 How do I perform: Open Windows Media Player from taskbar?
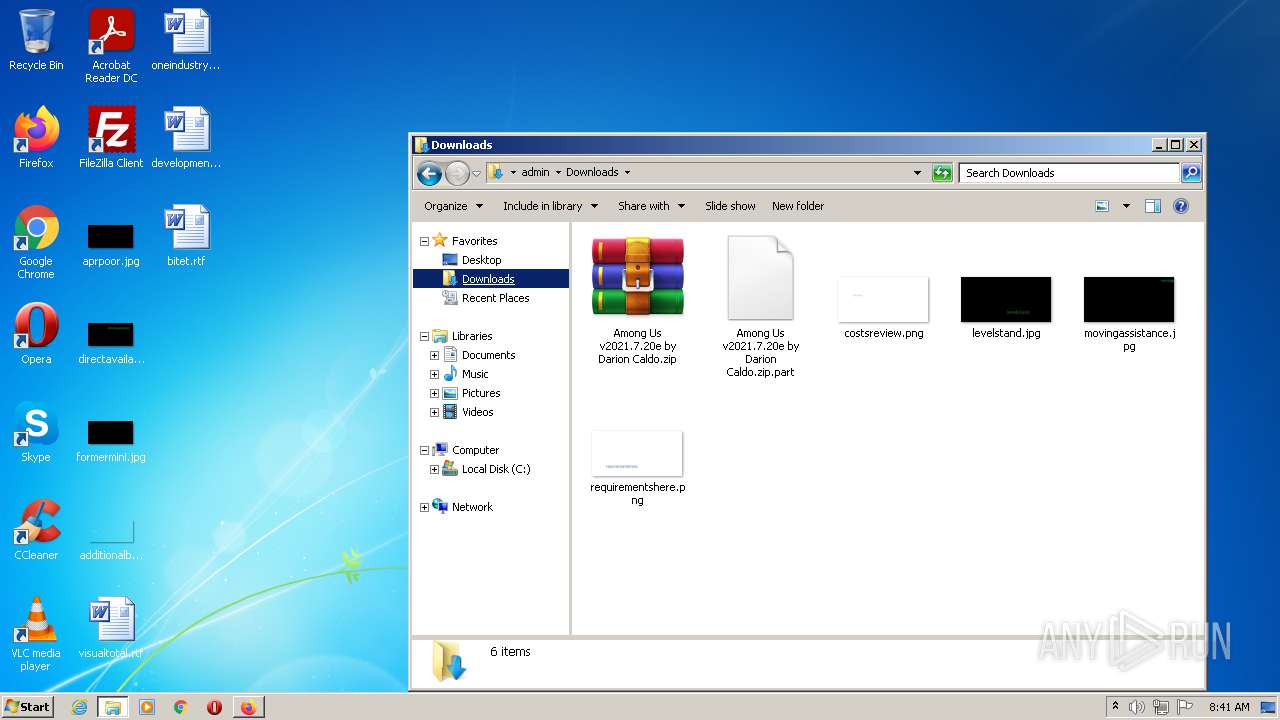coord(147,707)
